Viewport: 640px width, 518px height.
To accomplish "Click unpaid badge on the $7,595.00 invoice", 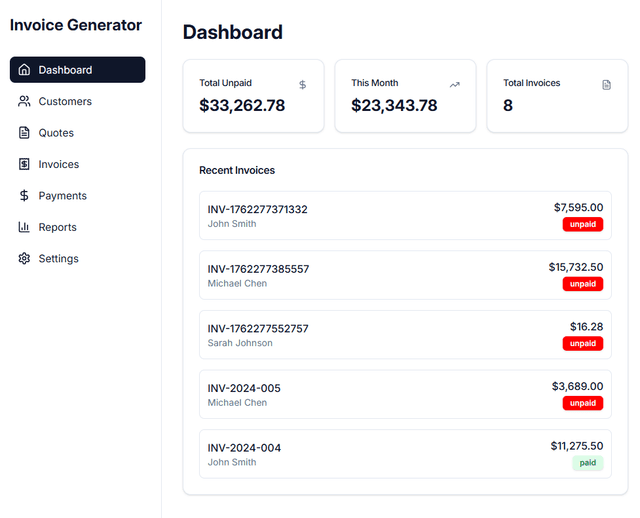I will click(x=583, y=225).
